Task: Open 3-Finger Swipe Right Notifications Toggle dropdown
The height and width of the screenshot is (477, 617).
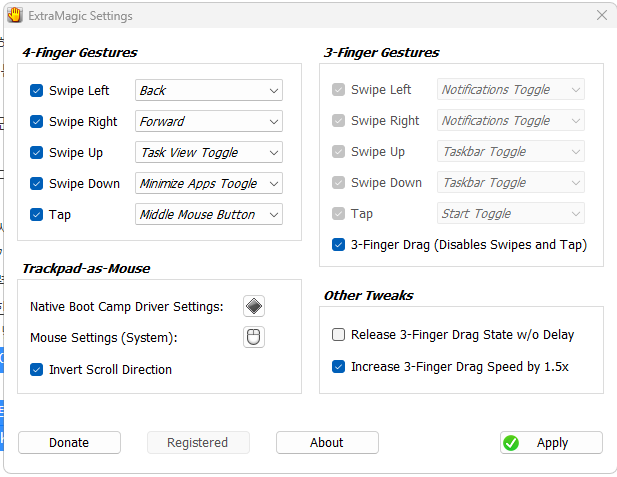Action: coord(511,120)
